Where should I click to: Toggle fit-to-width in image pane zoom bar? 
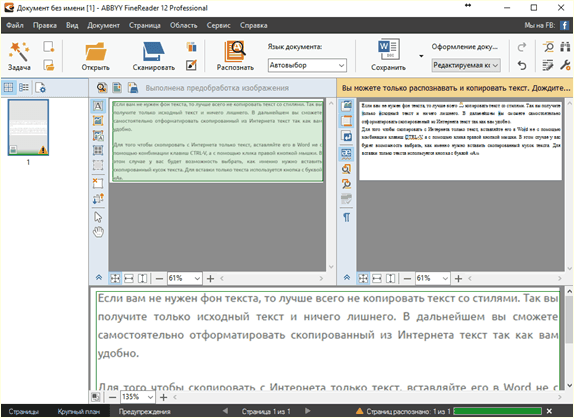(129, 279)
